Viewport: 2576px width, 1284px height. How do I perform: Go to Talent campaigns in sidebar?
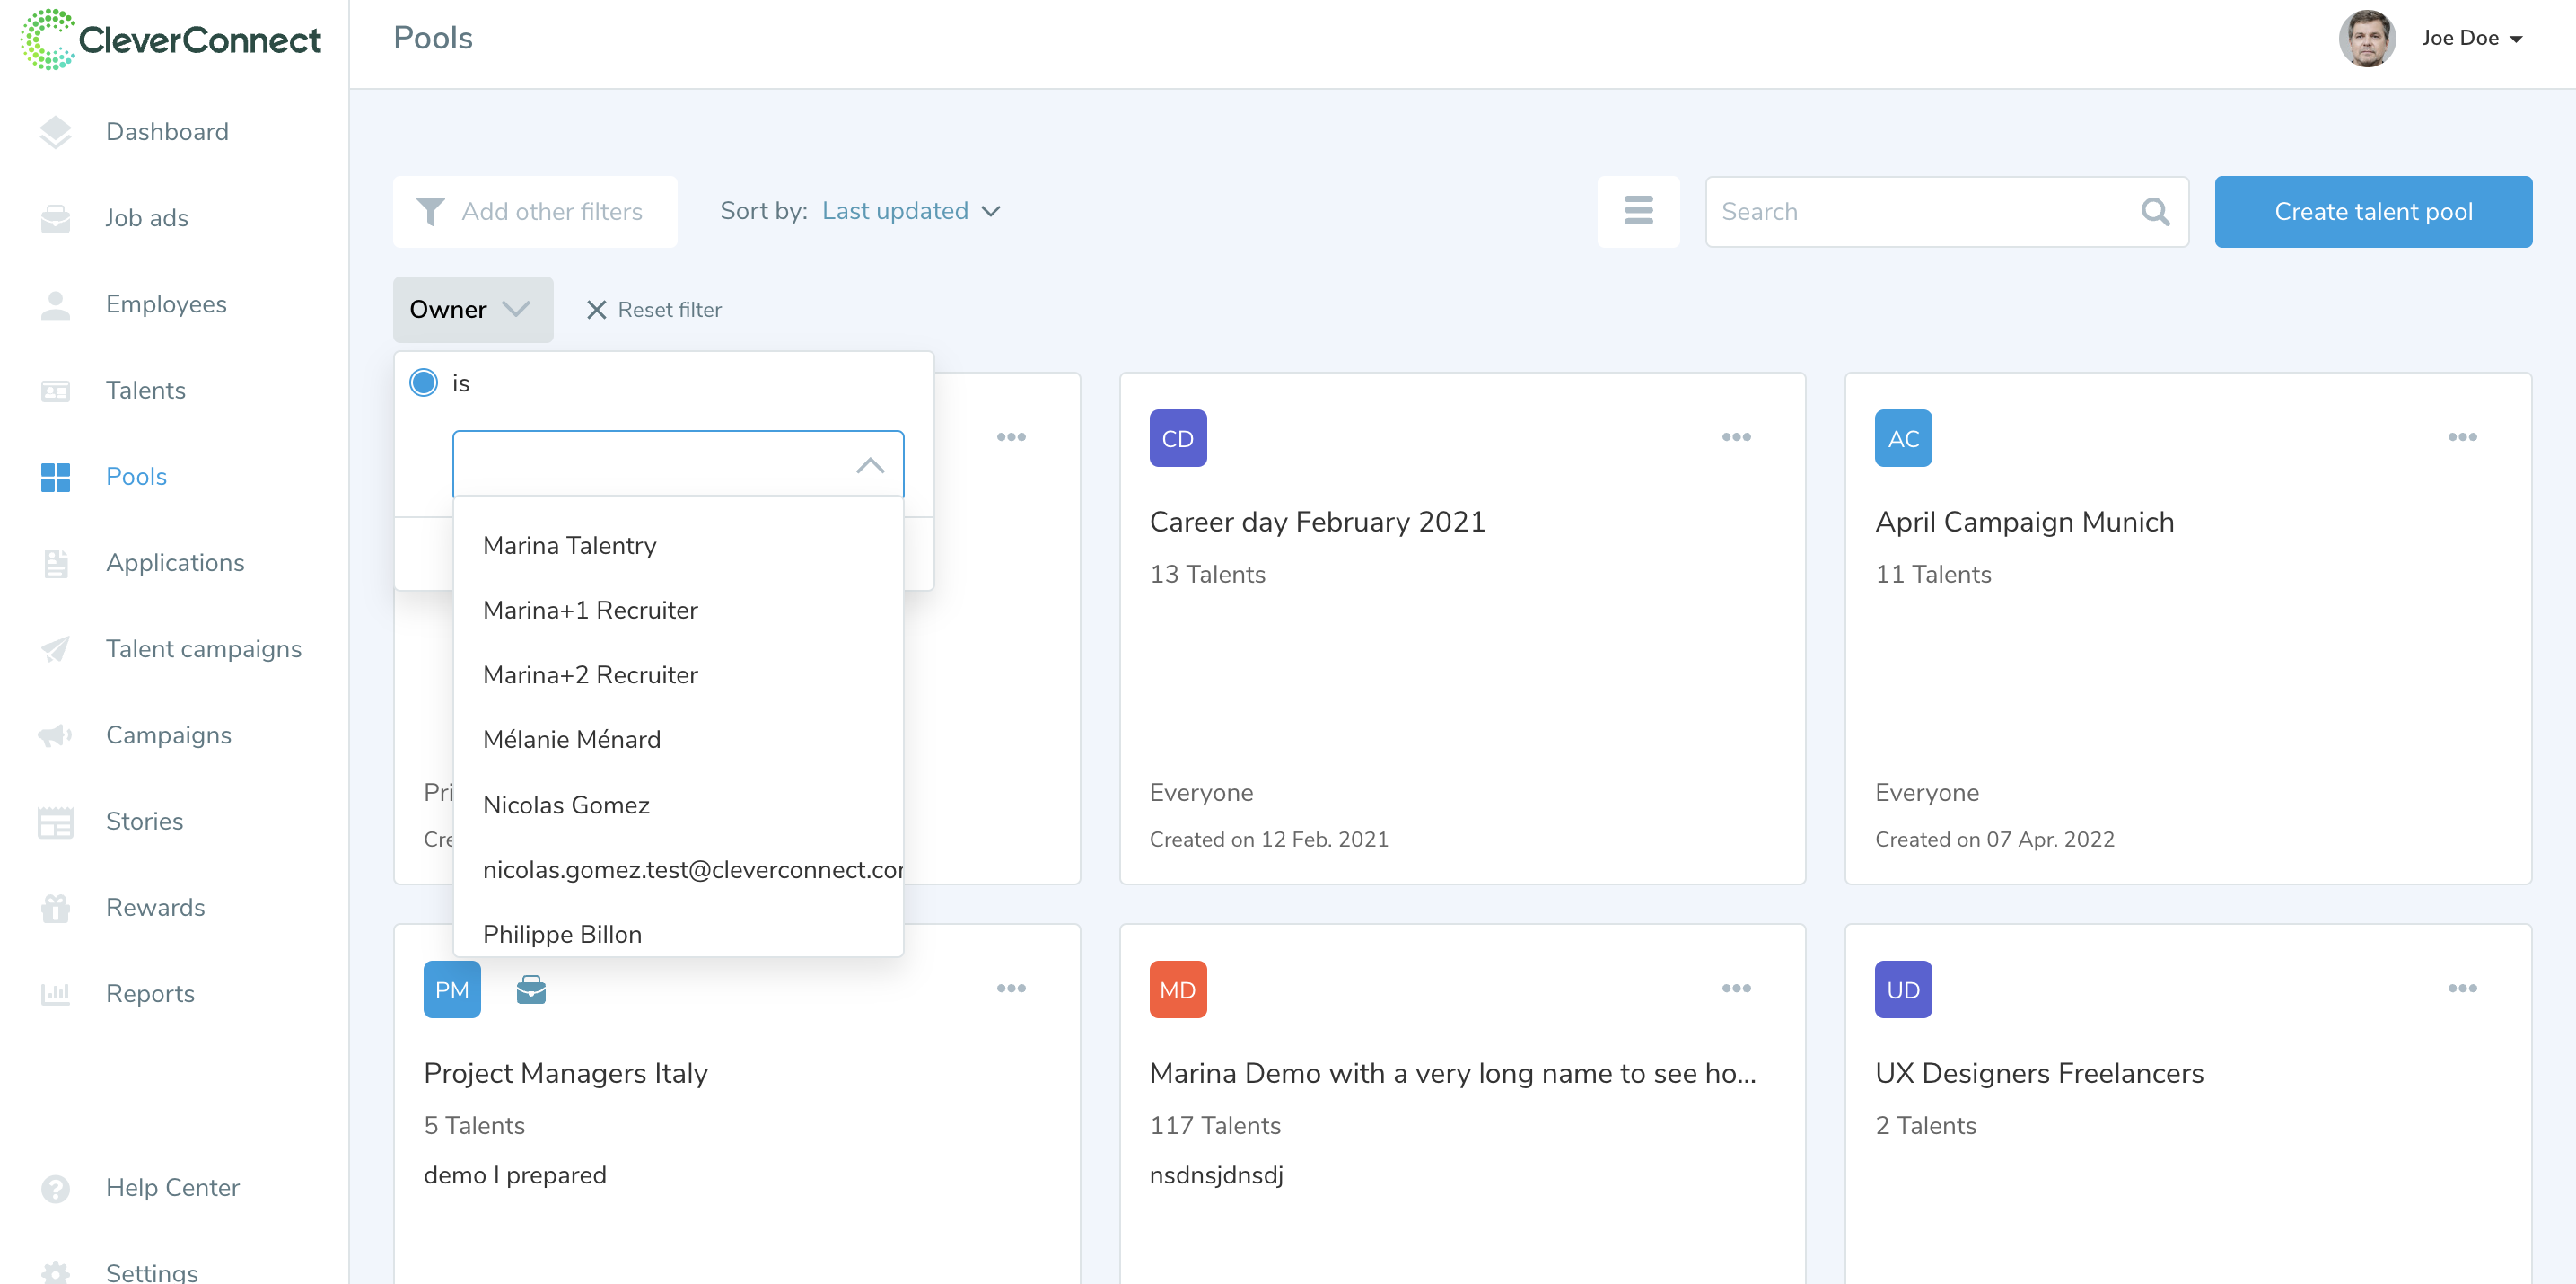pyautogui.click(x=203, y=648)
